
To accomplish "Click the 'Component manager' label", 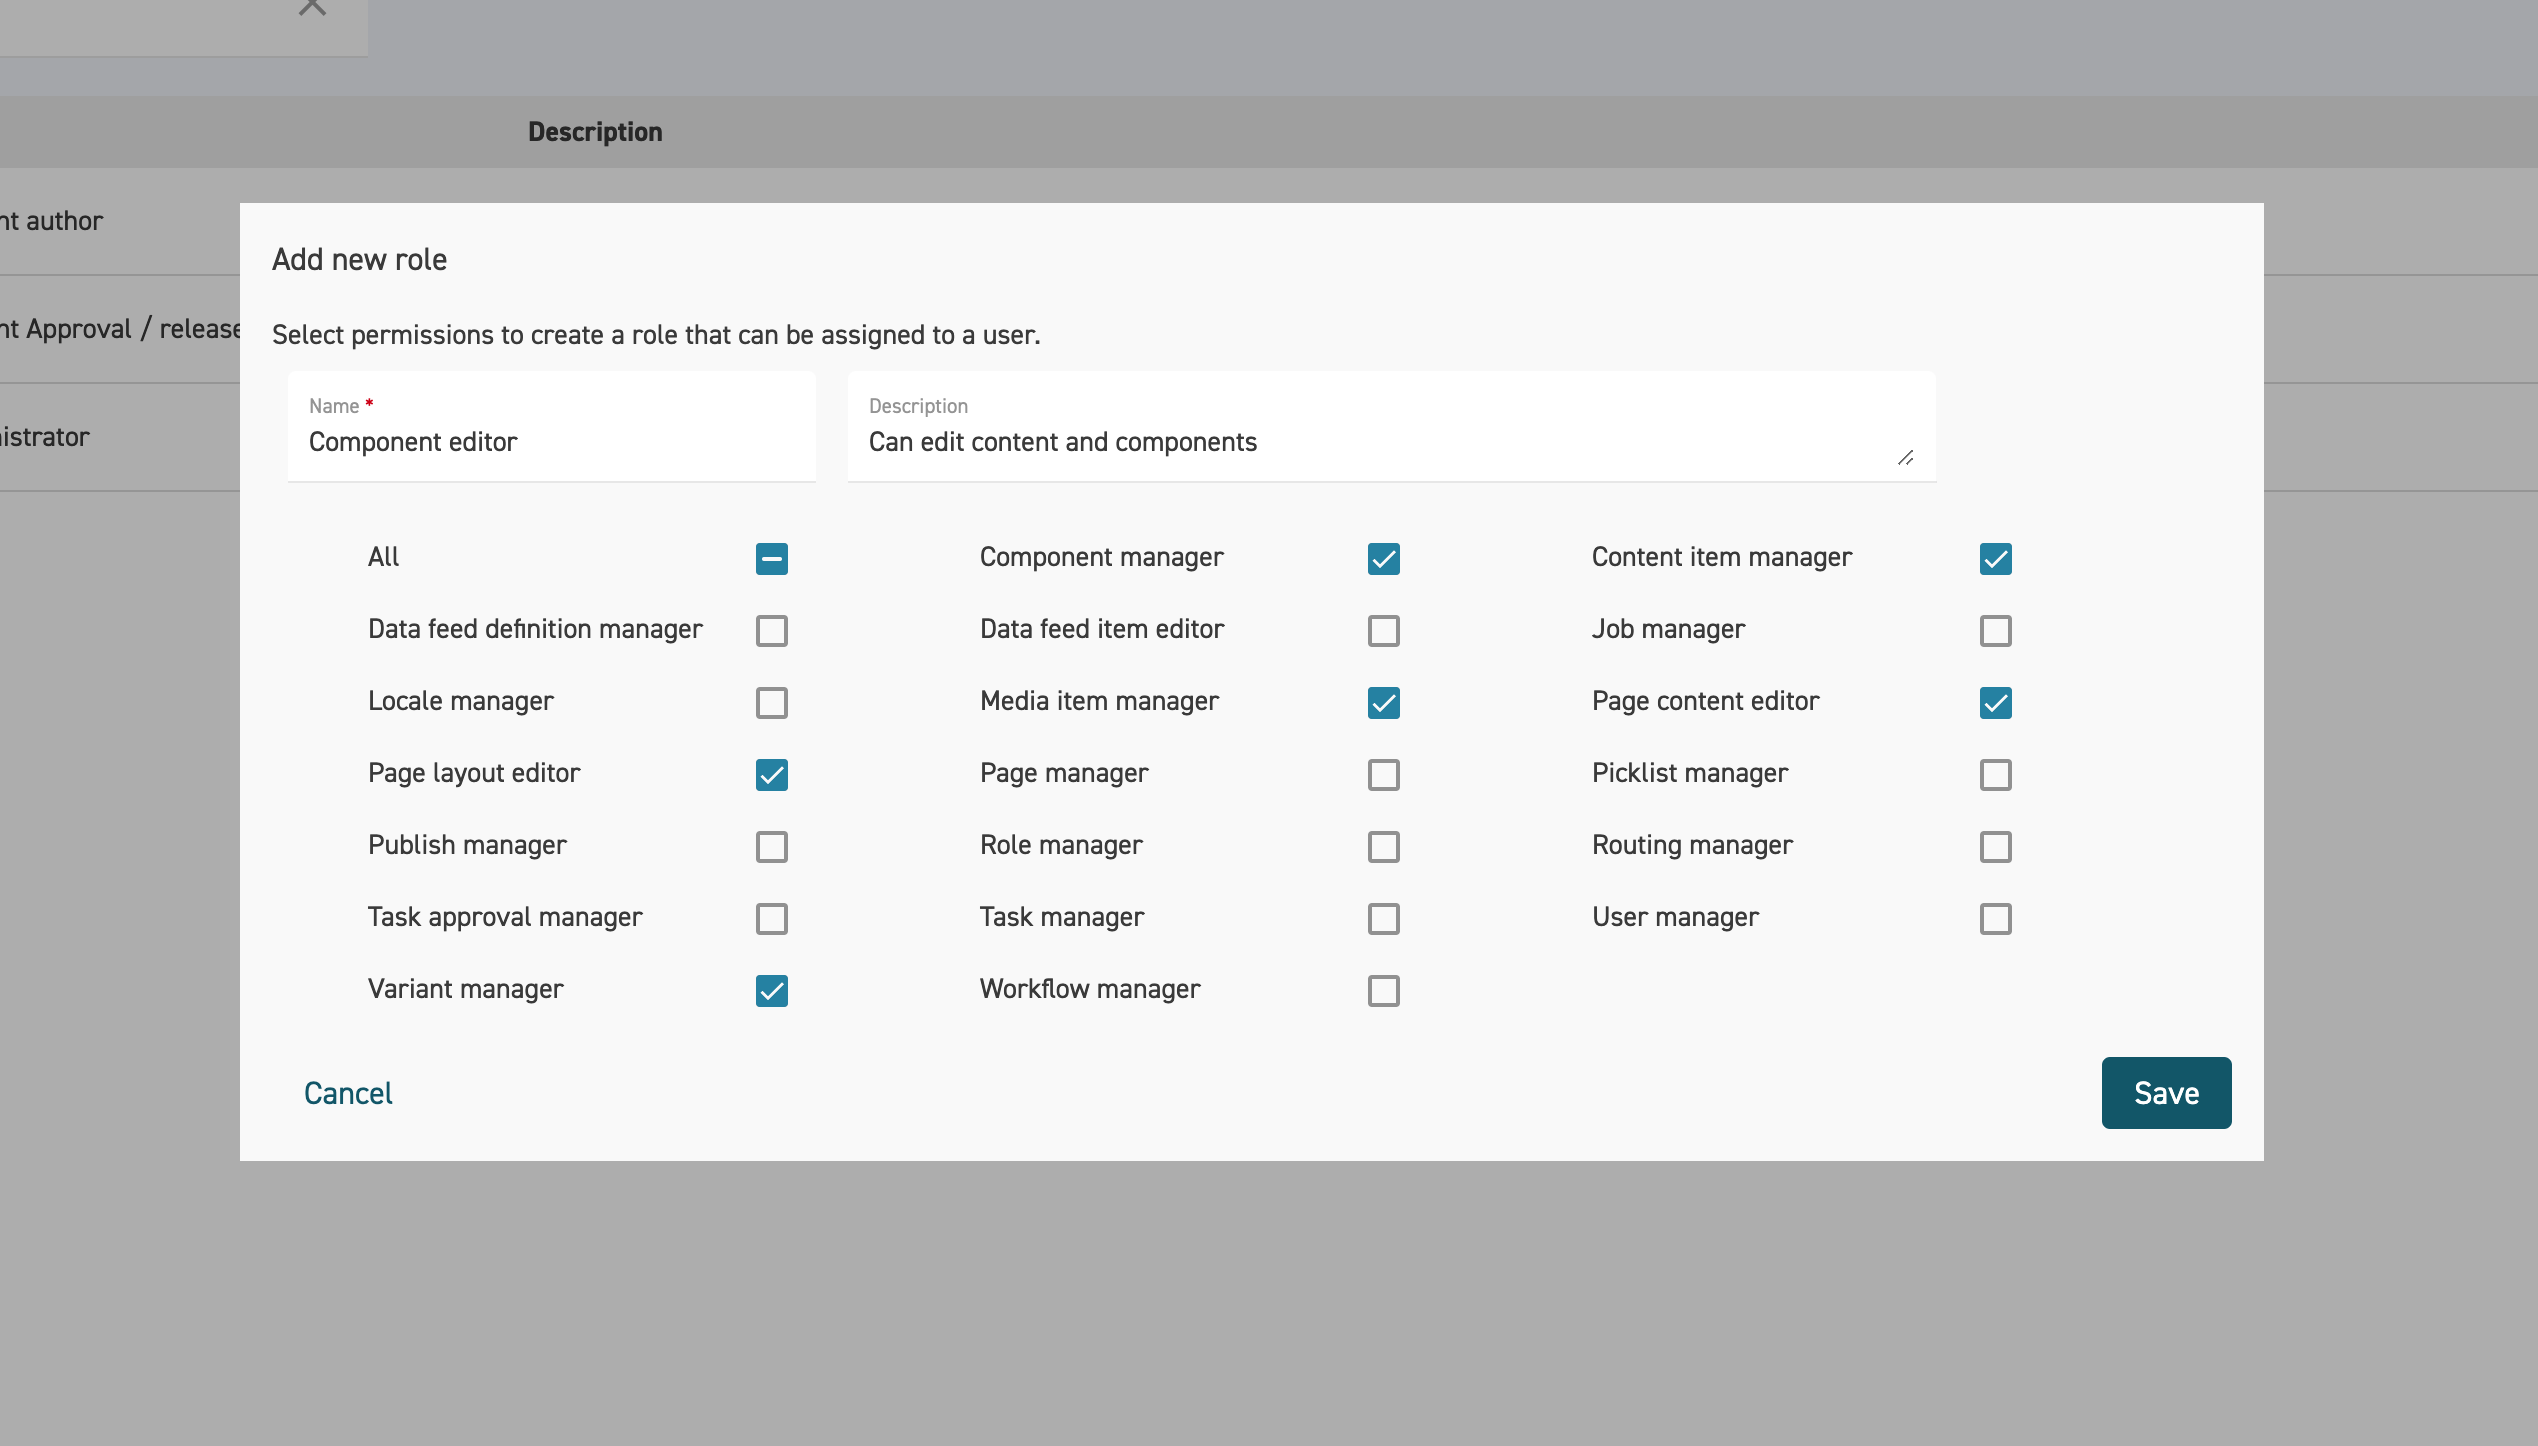I will [x=1101, y=557].
